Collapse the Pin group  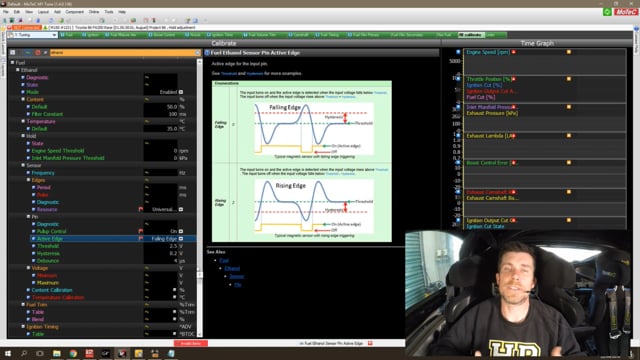[29, 217]
